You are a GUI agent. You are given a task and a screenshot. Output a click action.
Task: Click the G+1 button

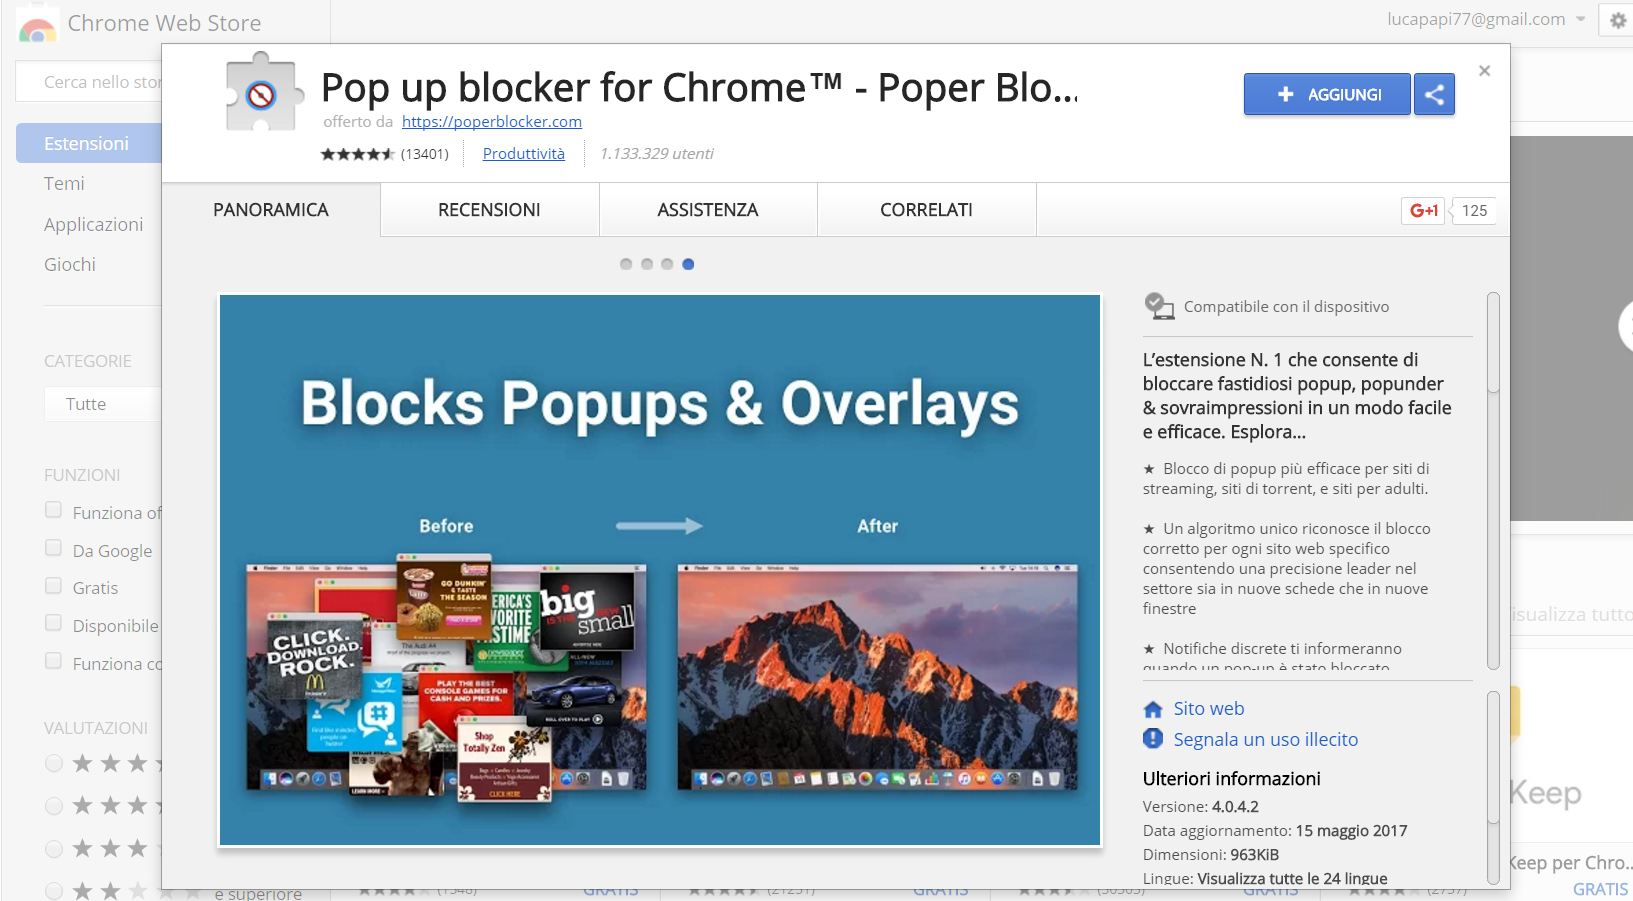[1423, 210]
